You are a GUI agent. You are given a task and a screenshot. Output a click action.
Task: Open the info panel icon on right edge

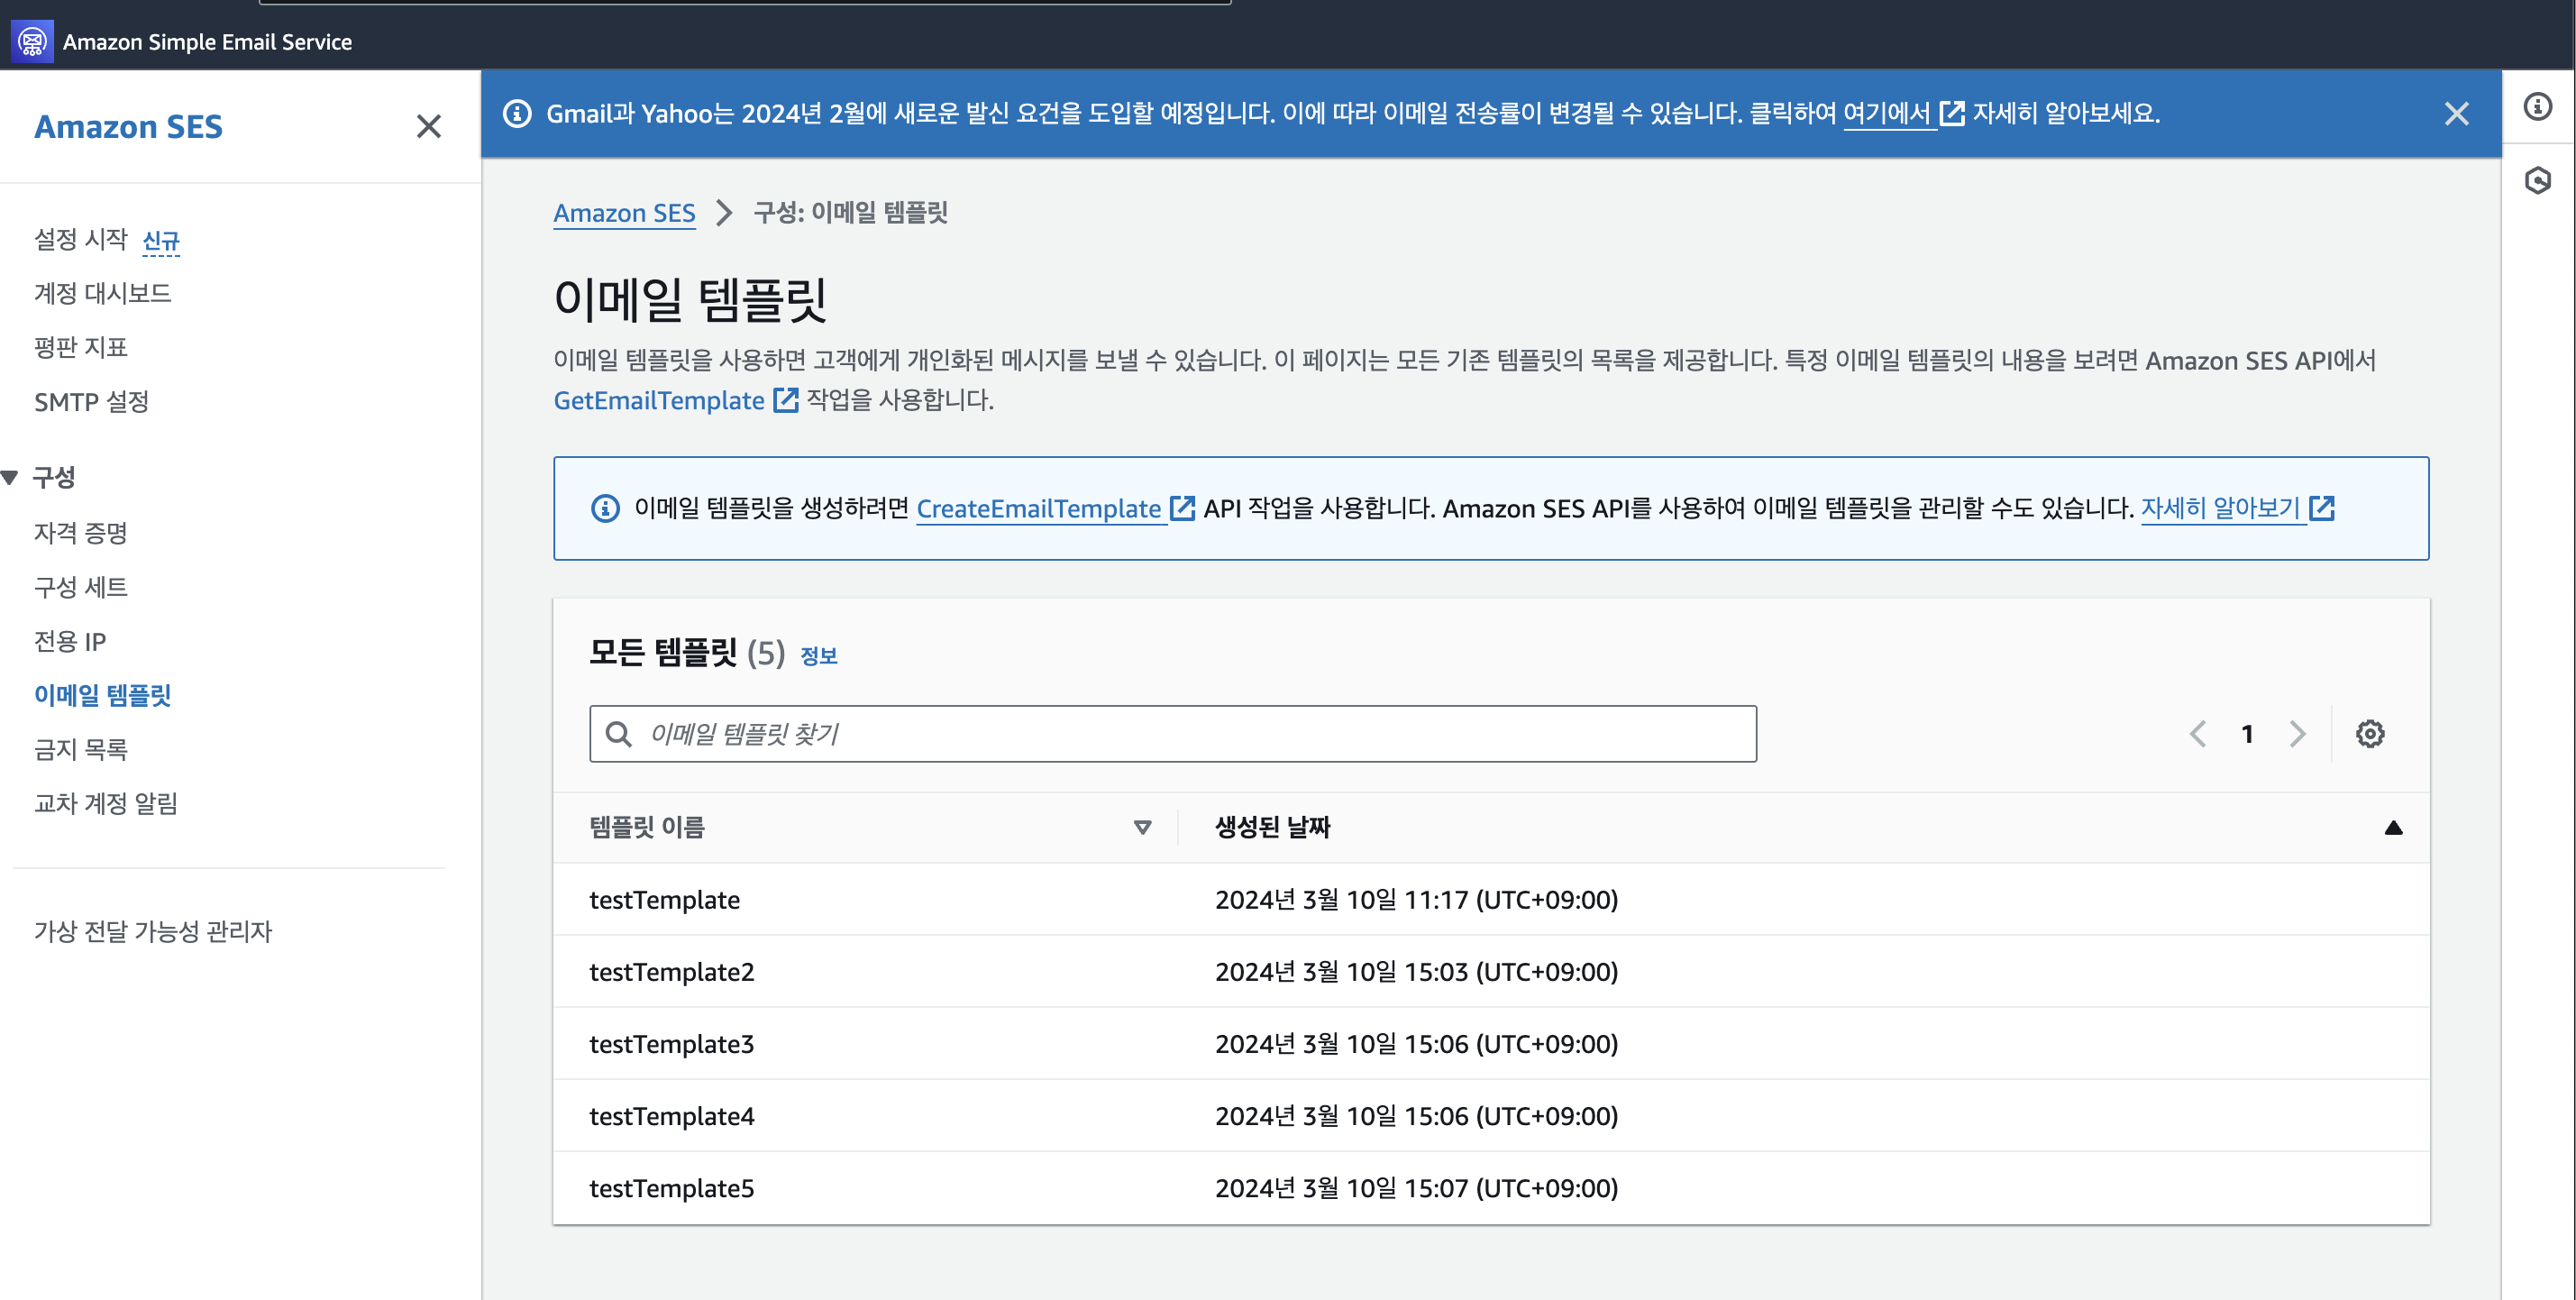[2537, 106]
